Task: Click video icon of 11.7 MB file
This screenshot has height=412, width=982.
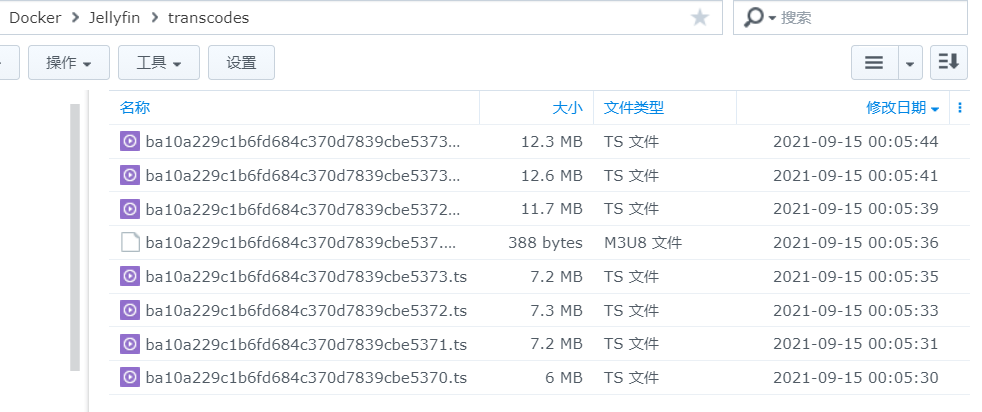Action: click(x=130, y=209)
